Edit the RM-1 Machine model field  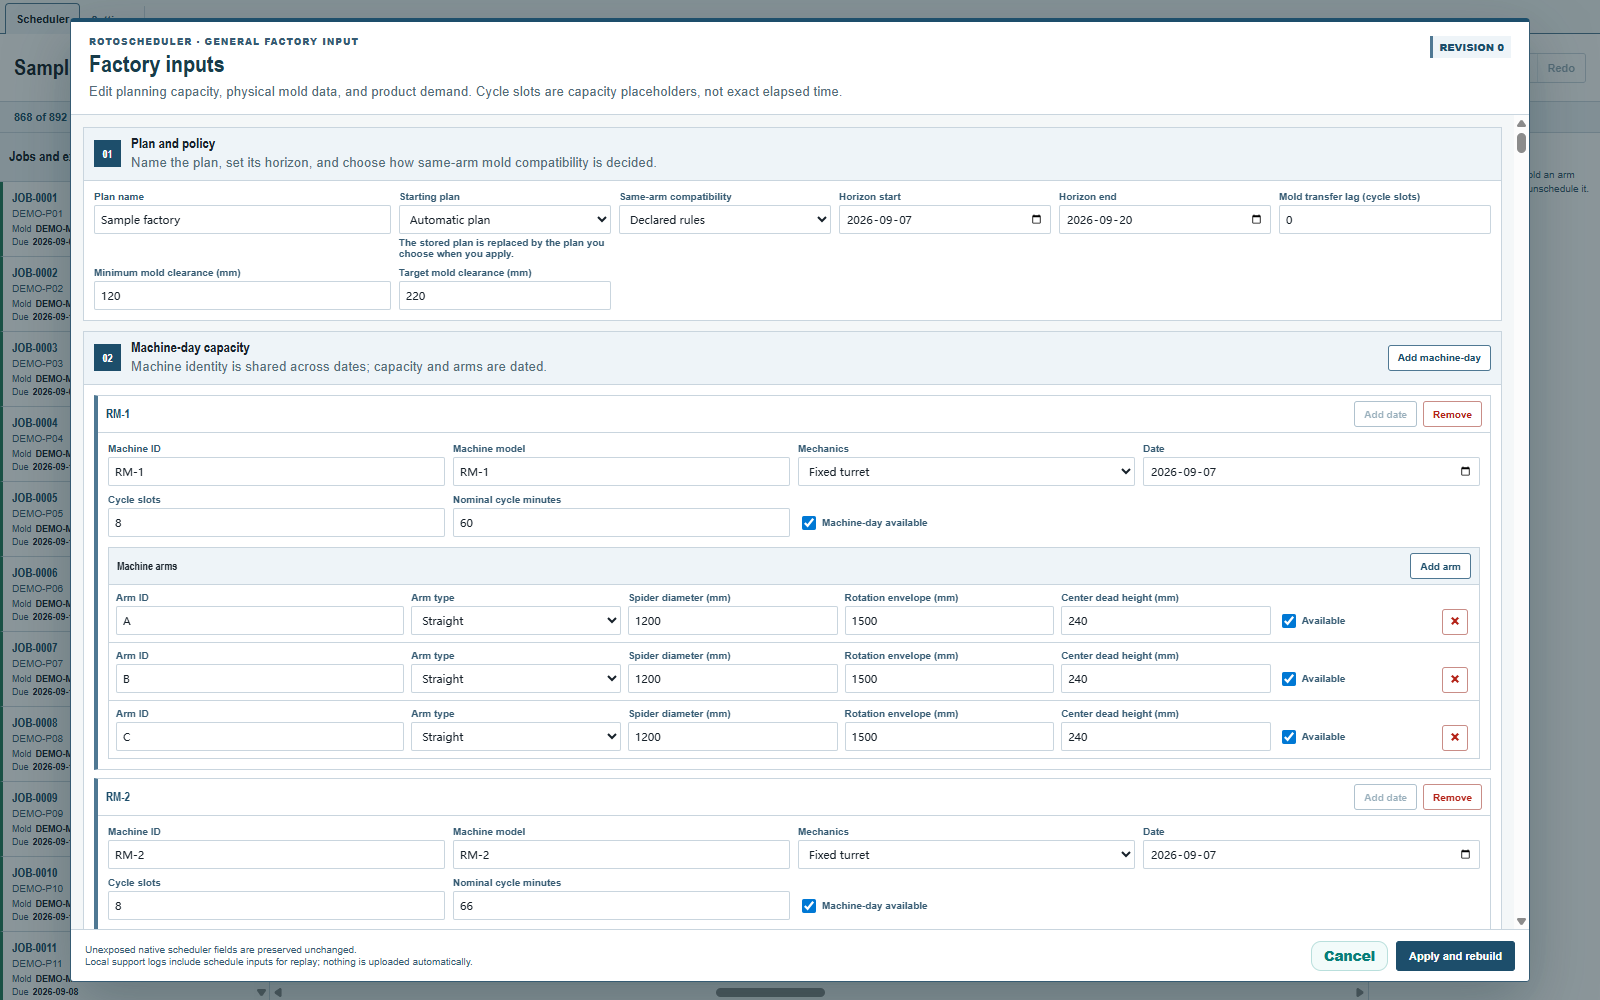pyautogui.click(x=621, y=472)
